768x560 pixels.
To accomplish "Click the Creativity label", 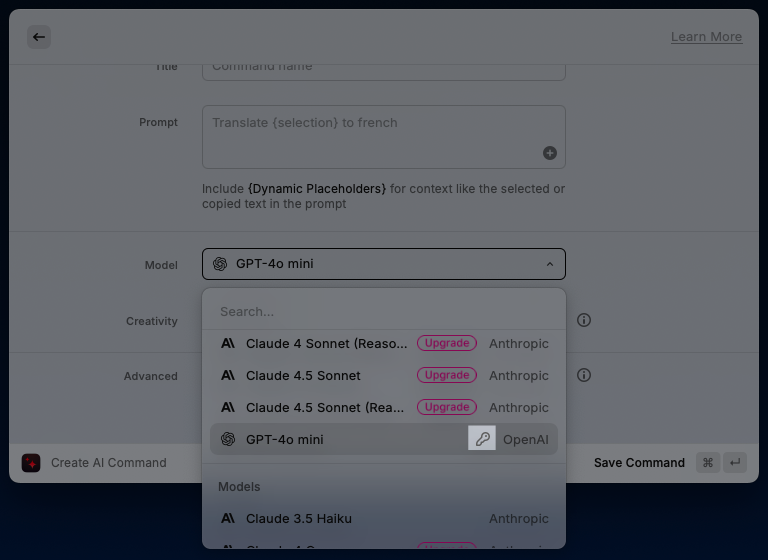I will pyautogui.click(x=152, y=321).
